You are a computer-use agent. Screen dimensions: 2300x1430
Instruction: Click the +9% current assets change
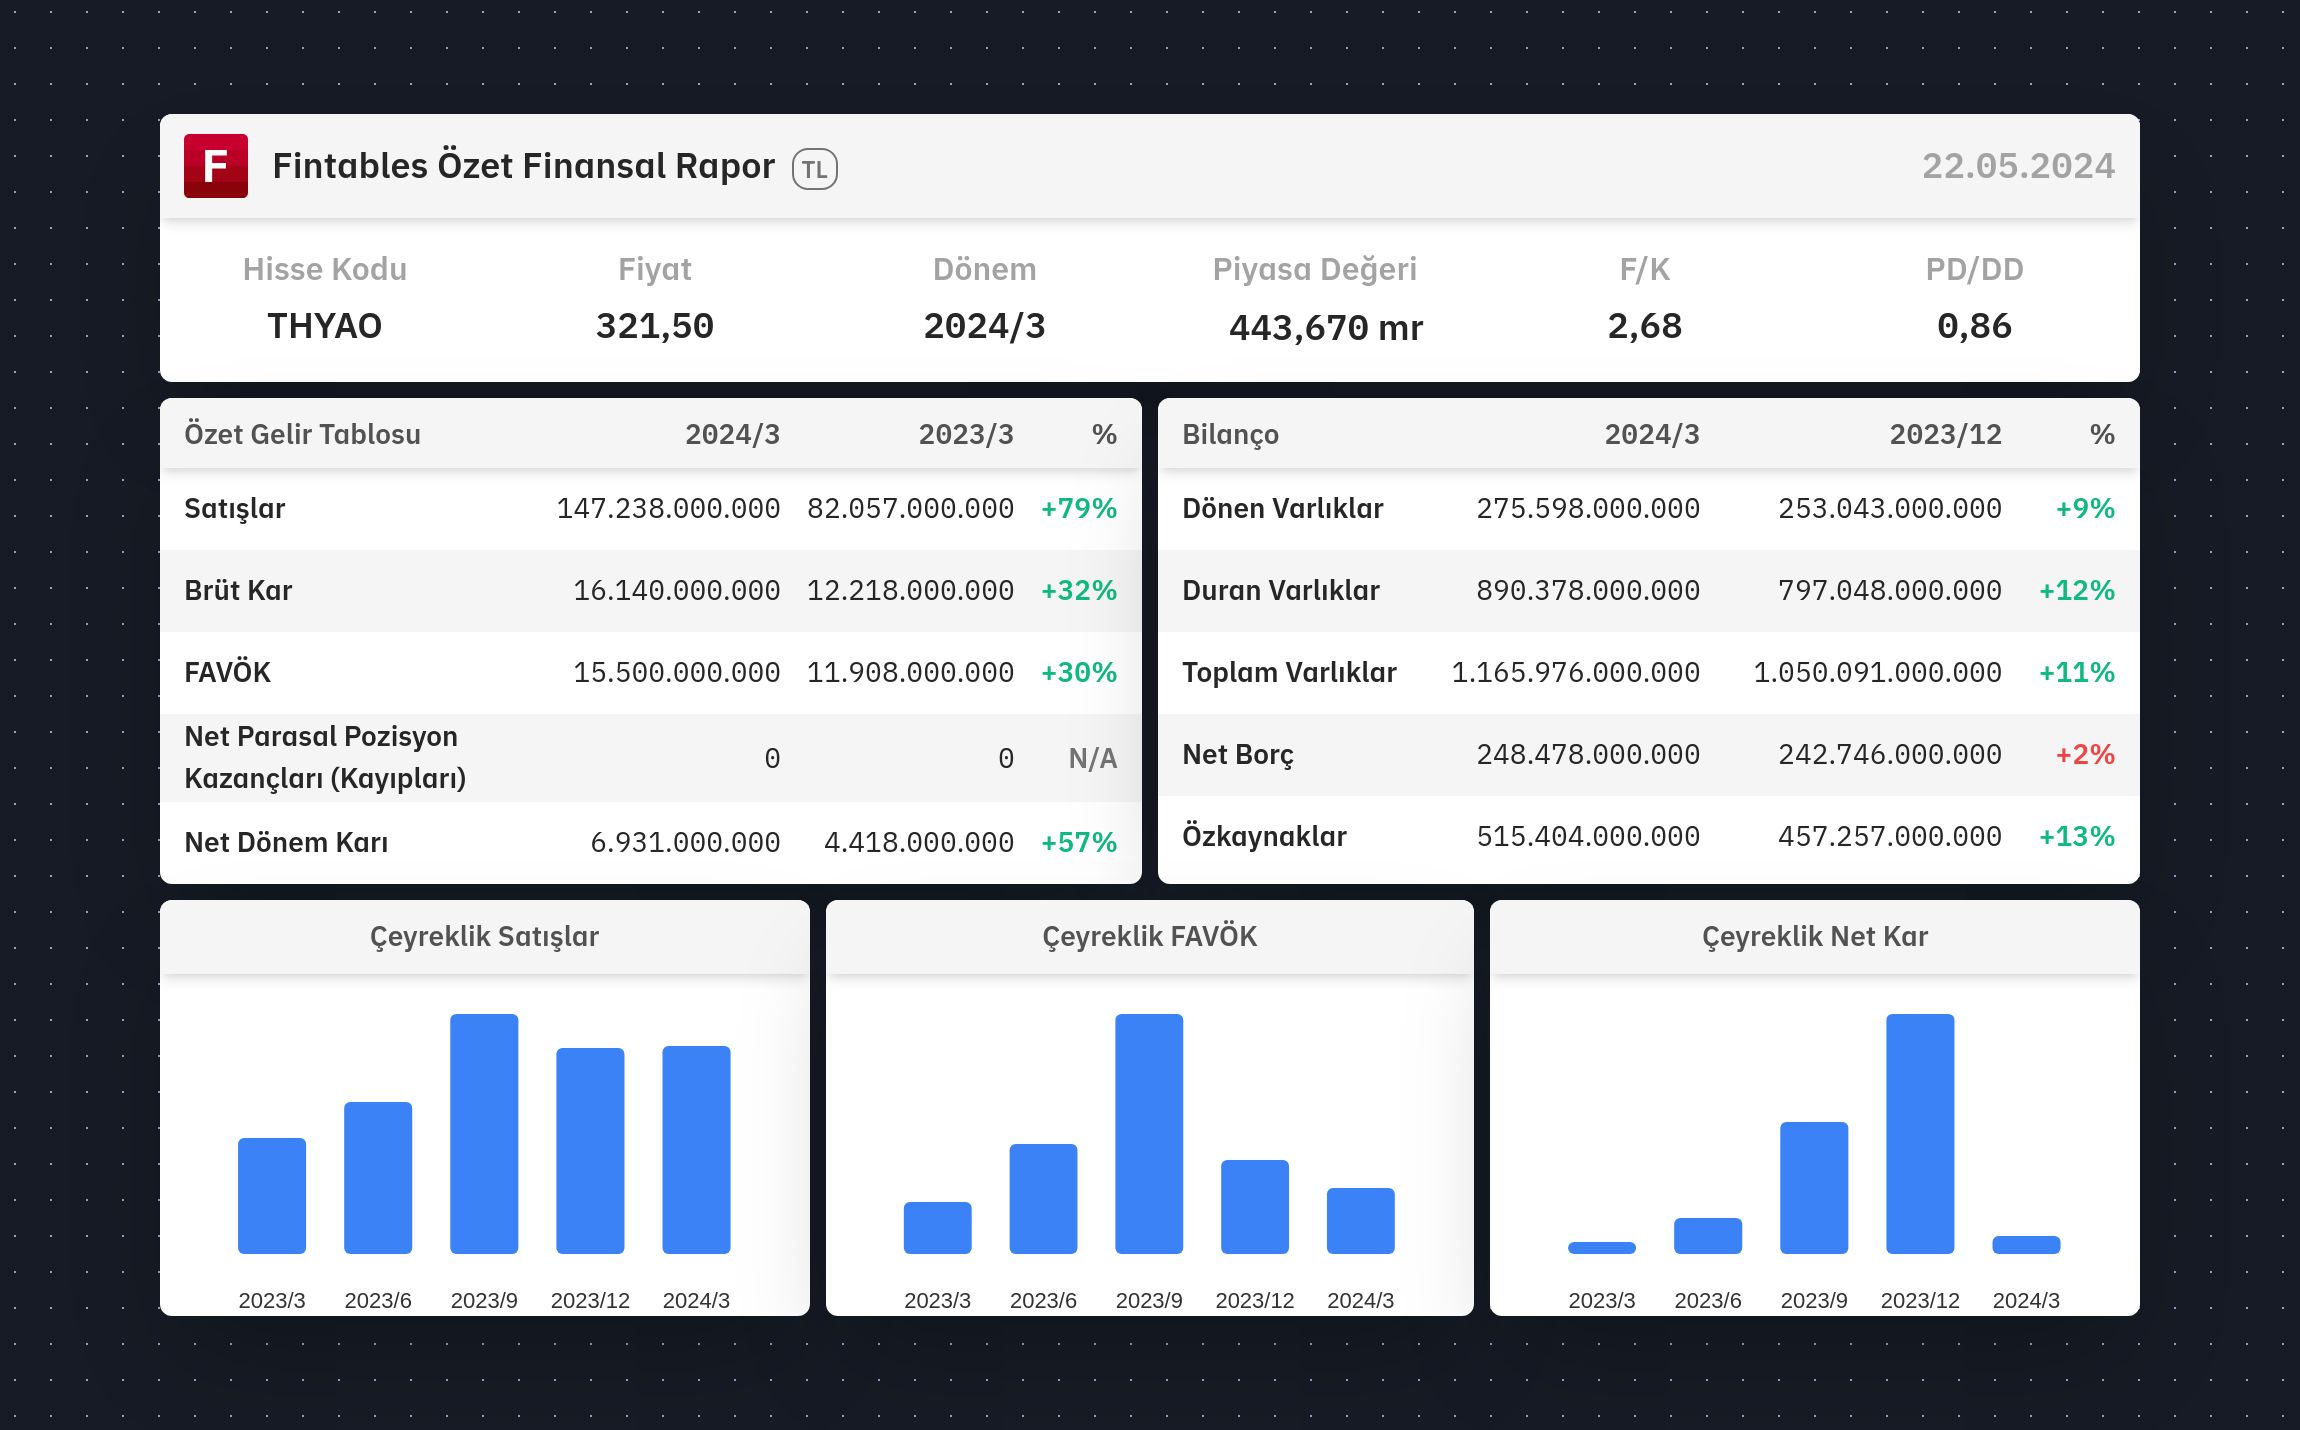[x=2085, y=509]
